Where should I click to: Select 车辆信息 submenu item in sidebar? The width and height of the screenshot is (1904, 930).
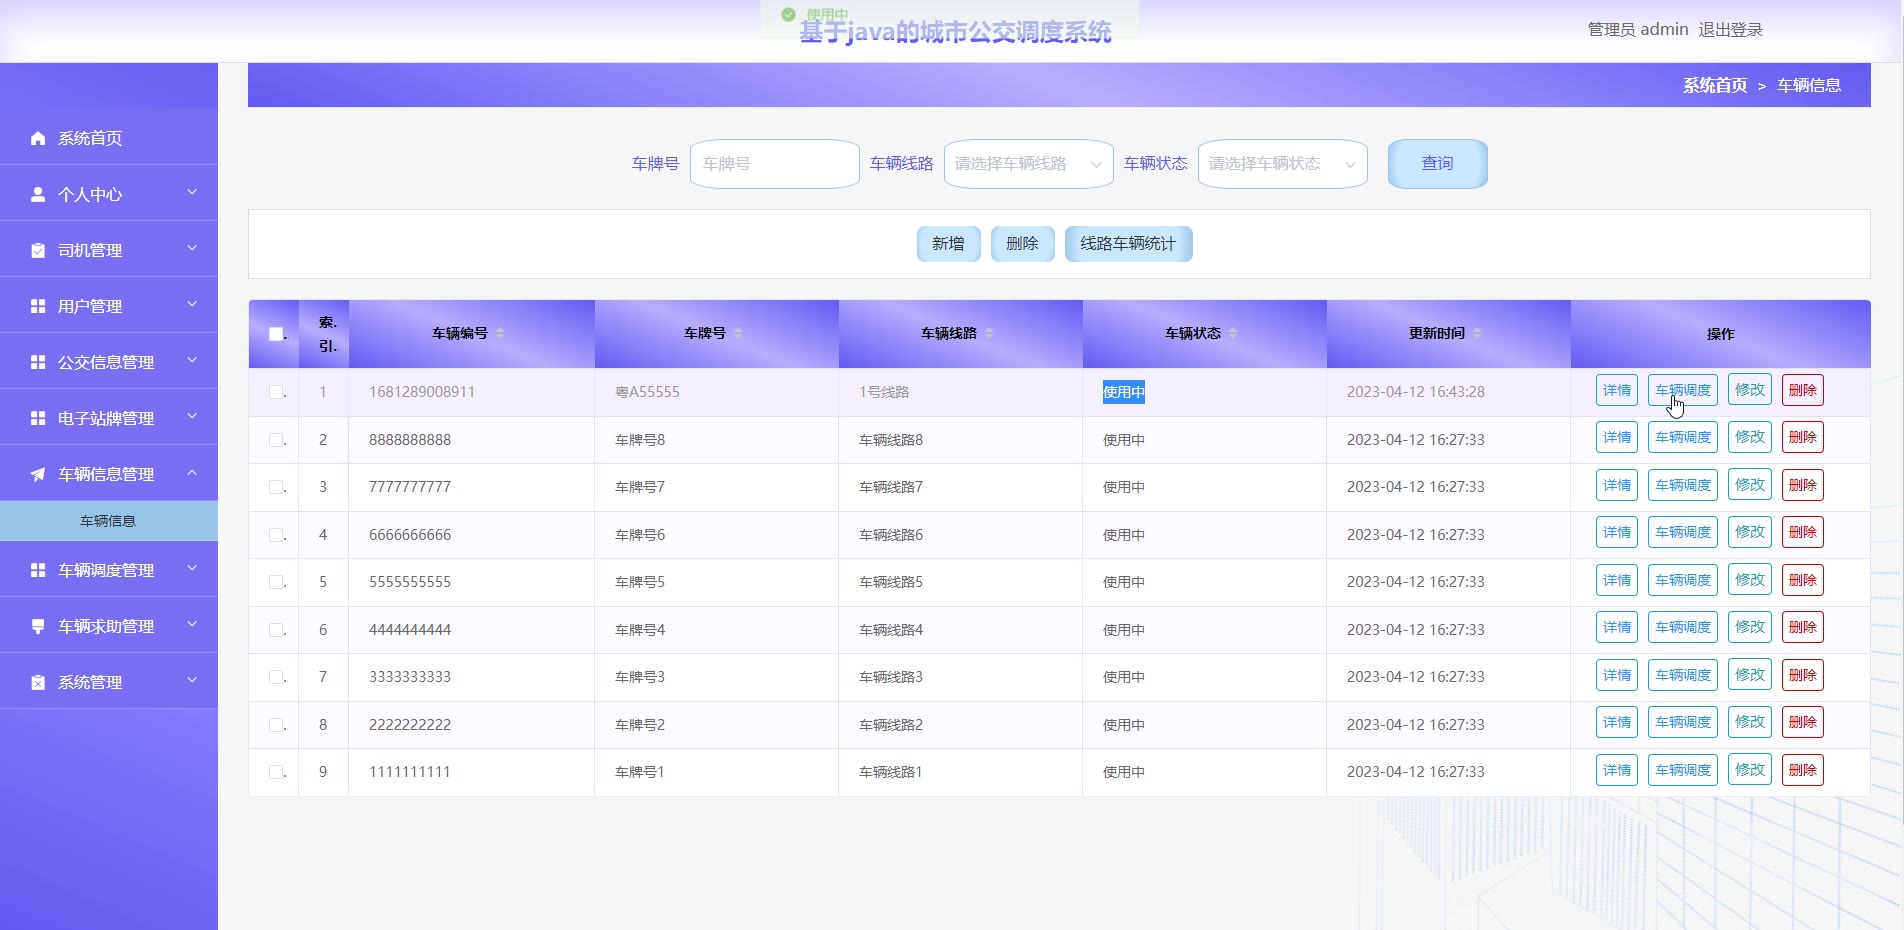(108, 521)
